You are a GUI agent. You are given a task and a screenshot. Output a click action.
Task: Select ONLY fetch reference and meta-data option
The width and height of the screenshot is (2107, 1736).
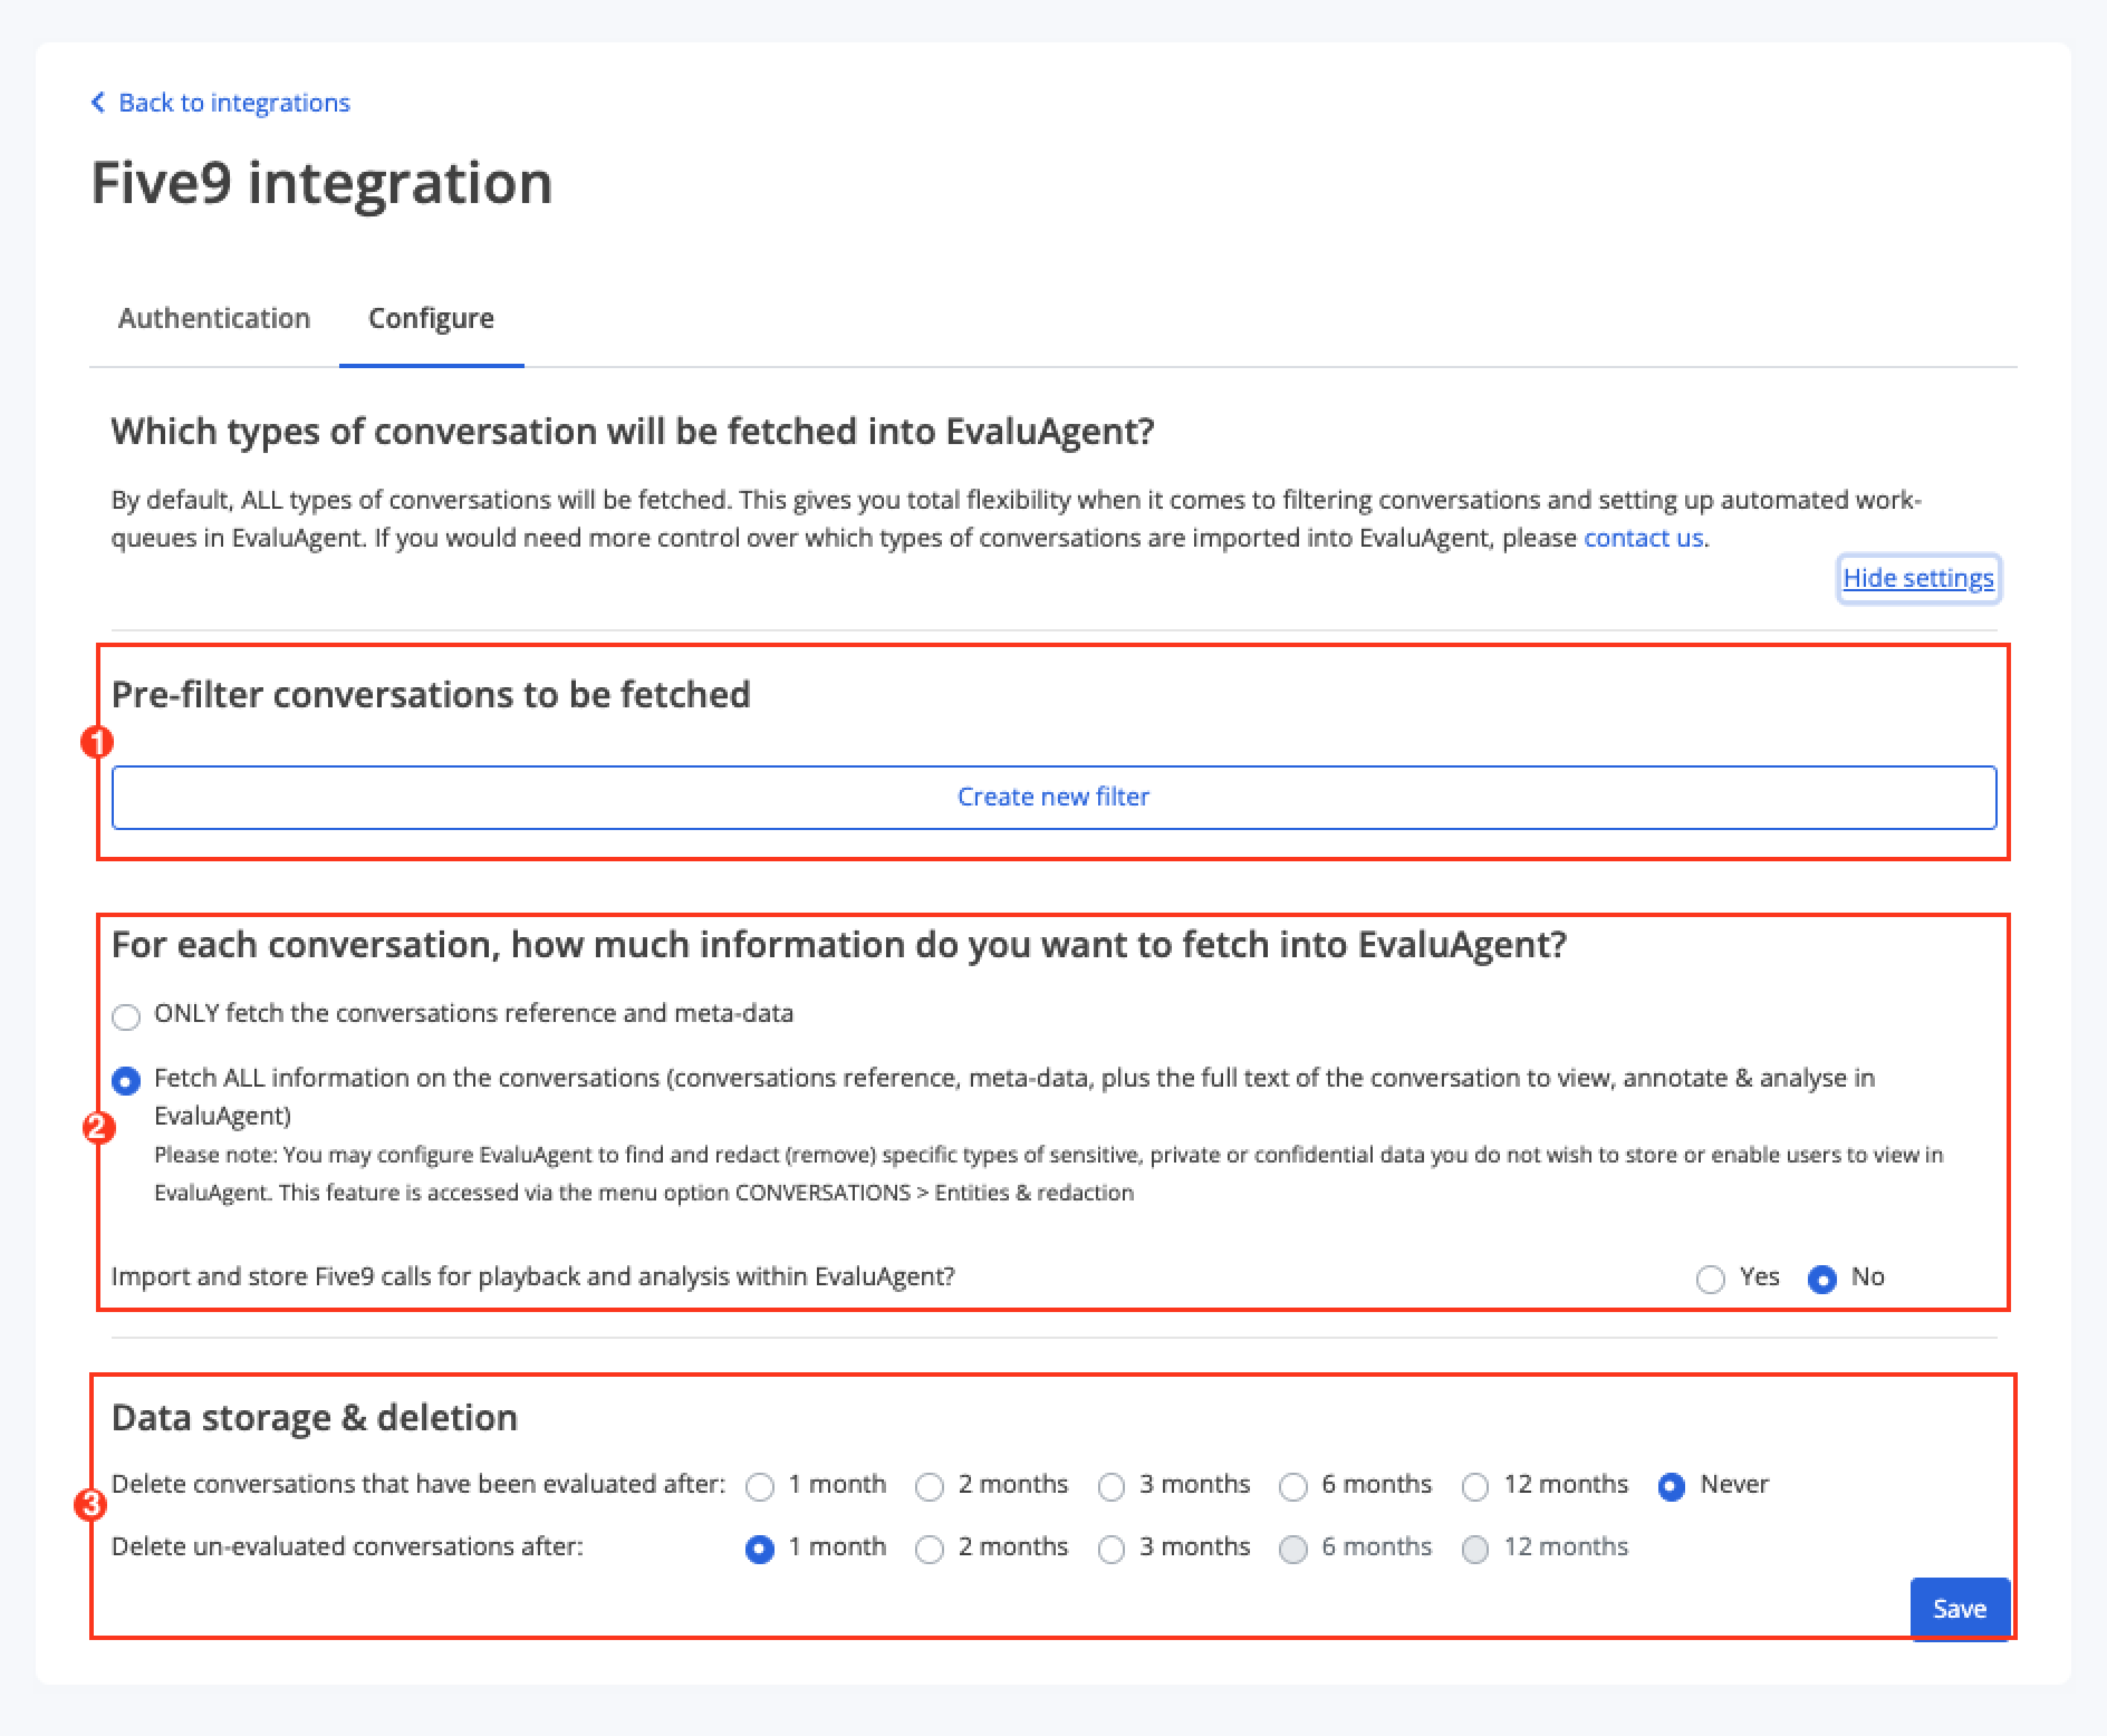pyautogui.click(x=126, y=1017)
